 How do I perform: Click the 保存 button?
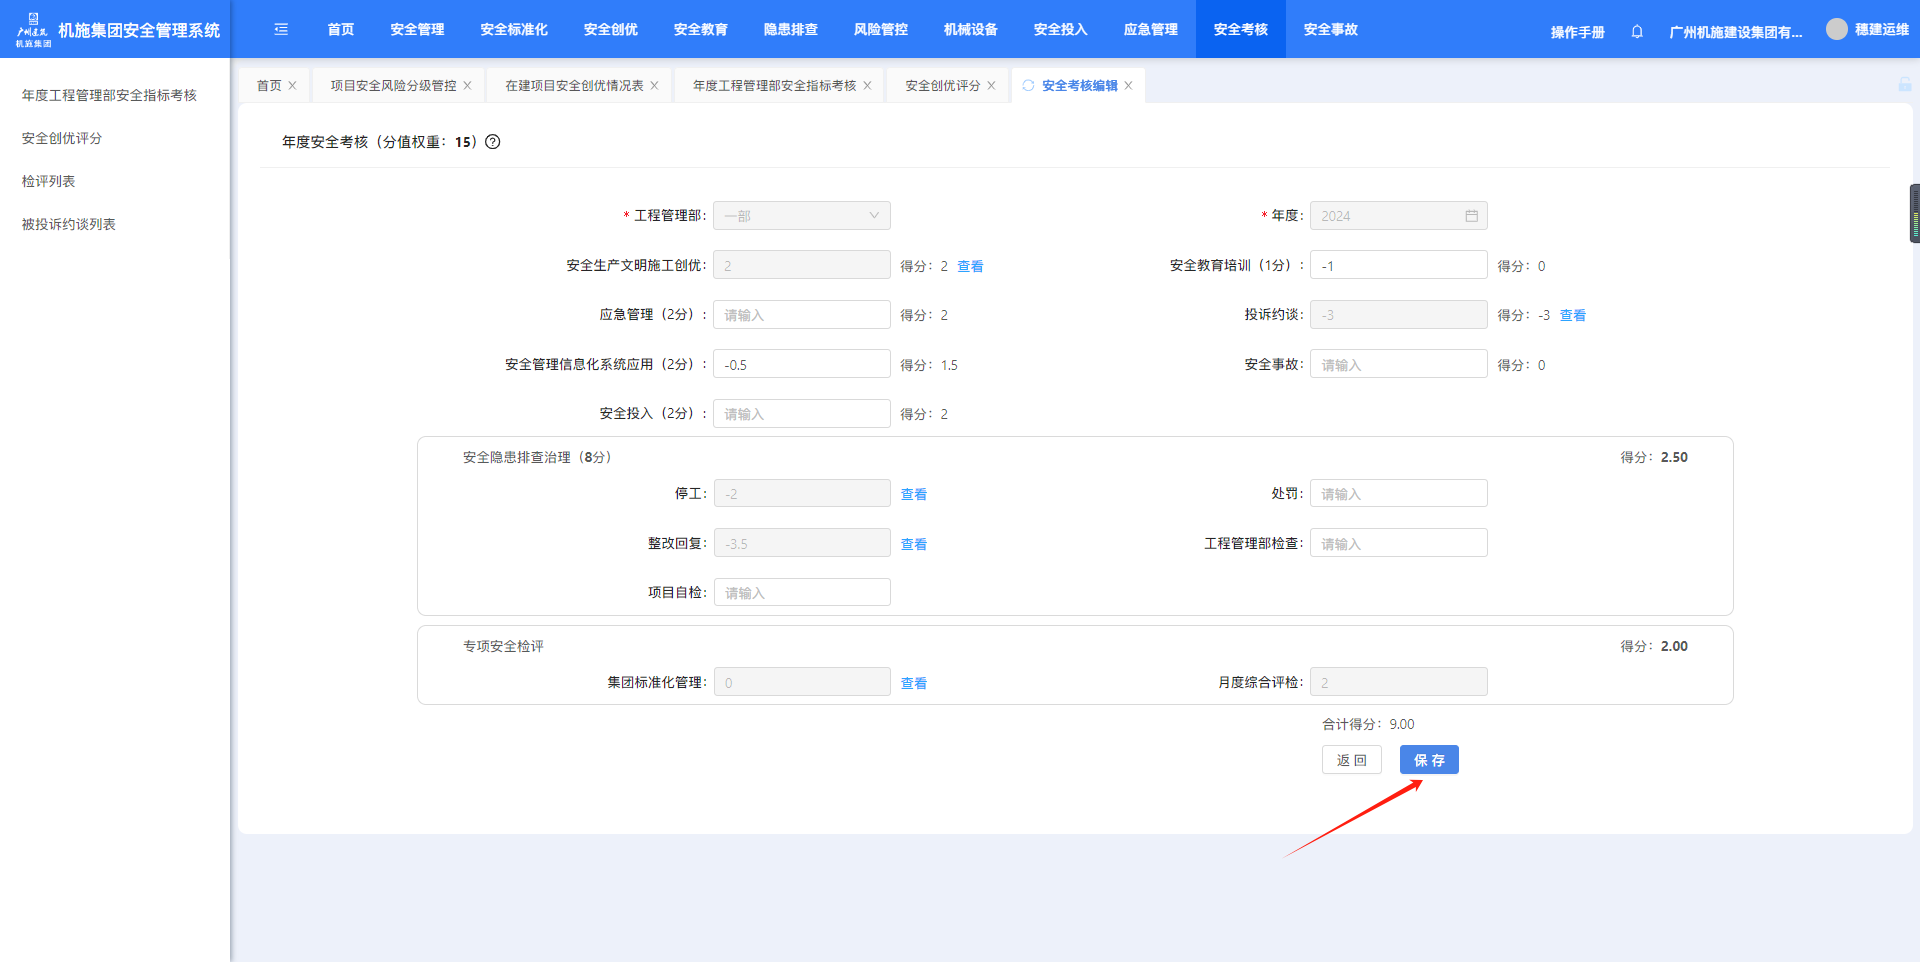point(1428,760)
